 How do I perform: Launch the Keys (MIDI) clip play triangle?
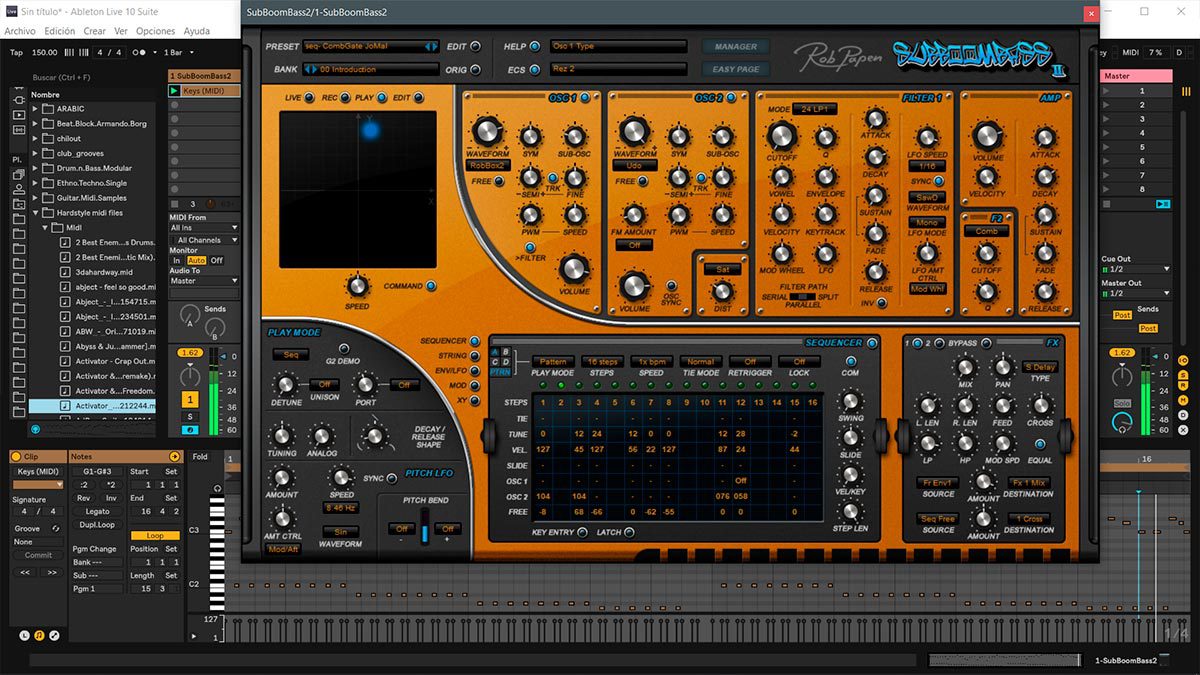pyautogui.click(x=175, y=91)
